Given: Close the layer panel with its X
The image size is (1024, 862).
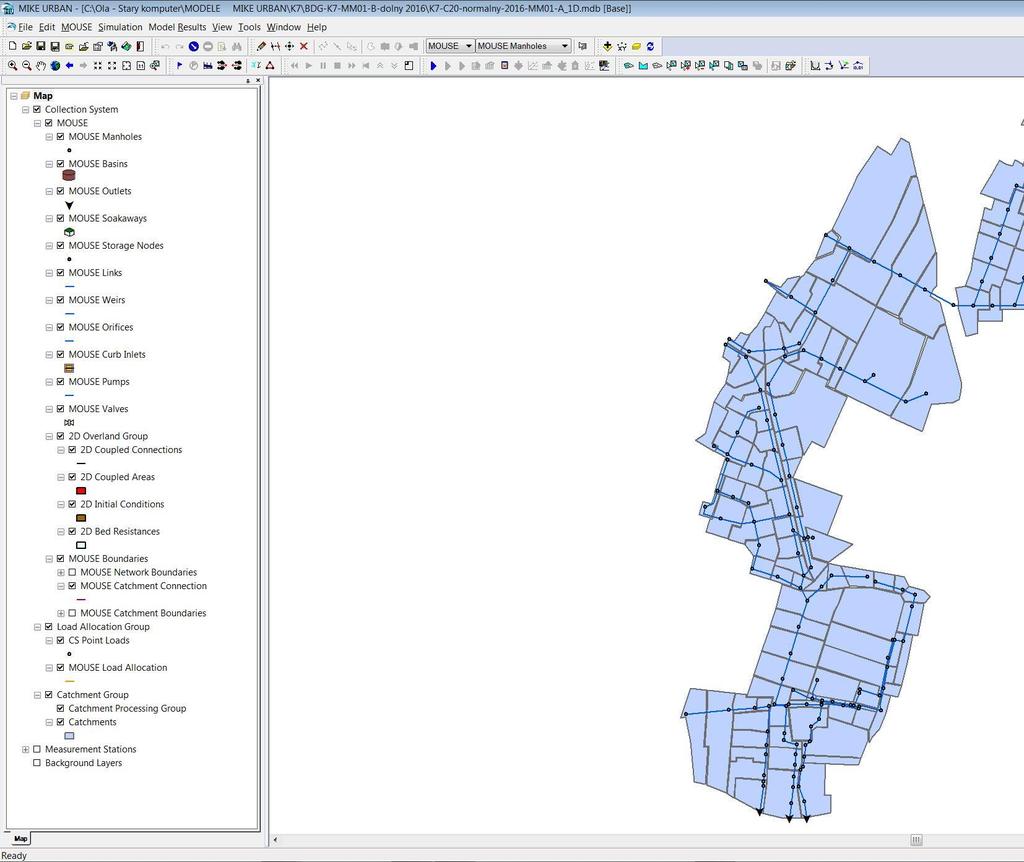Looking at the screenshot, I should pyautogui.click(x=258, y=80).
